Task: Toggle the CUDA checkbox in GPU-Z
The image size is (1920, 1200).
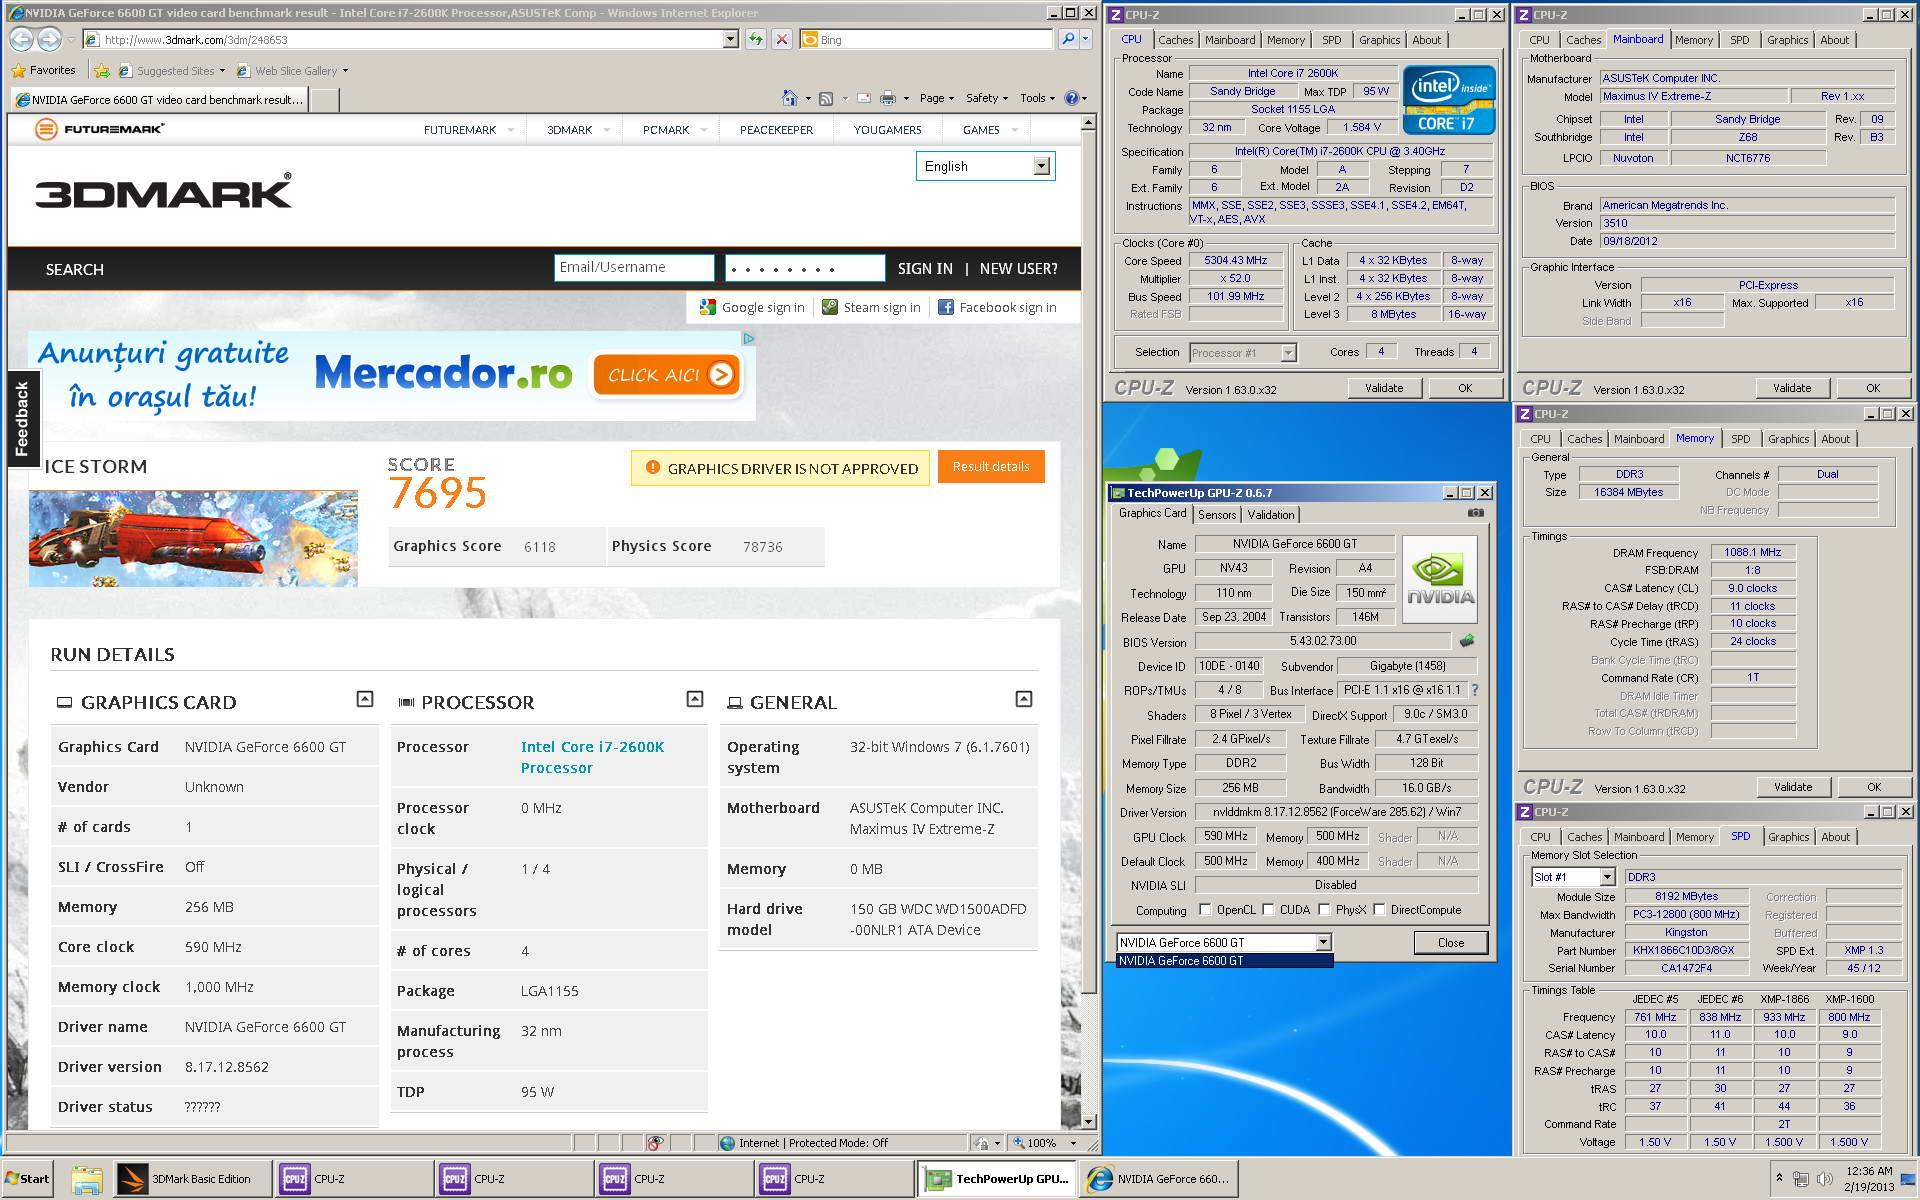Action: pyautogui.click(x=1268, y=910)
